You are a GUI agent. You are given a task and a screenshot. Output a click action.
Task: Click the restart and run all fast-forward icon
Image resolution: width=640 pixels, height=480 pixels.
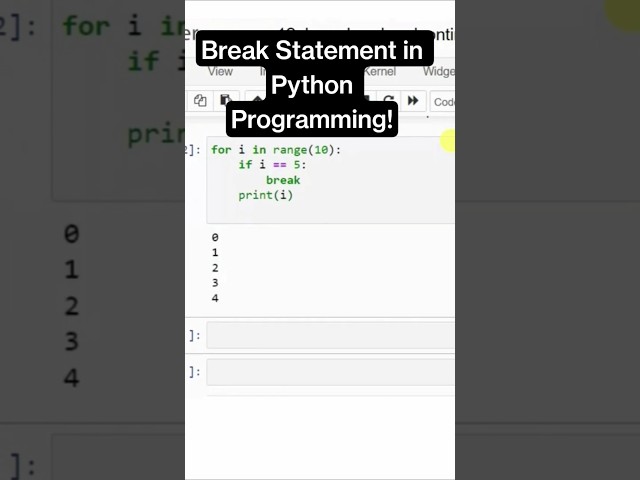tap(413, 100)
